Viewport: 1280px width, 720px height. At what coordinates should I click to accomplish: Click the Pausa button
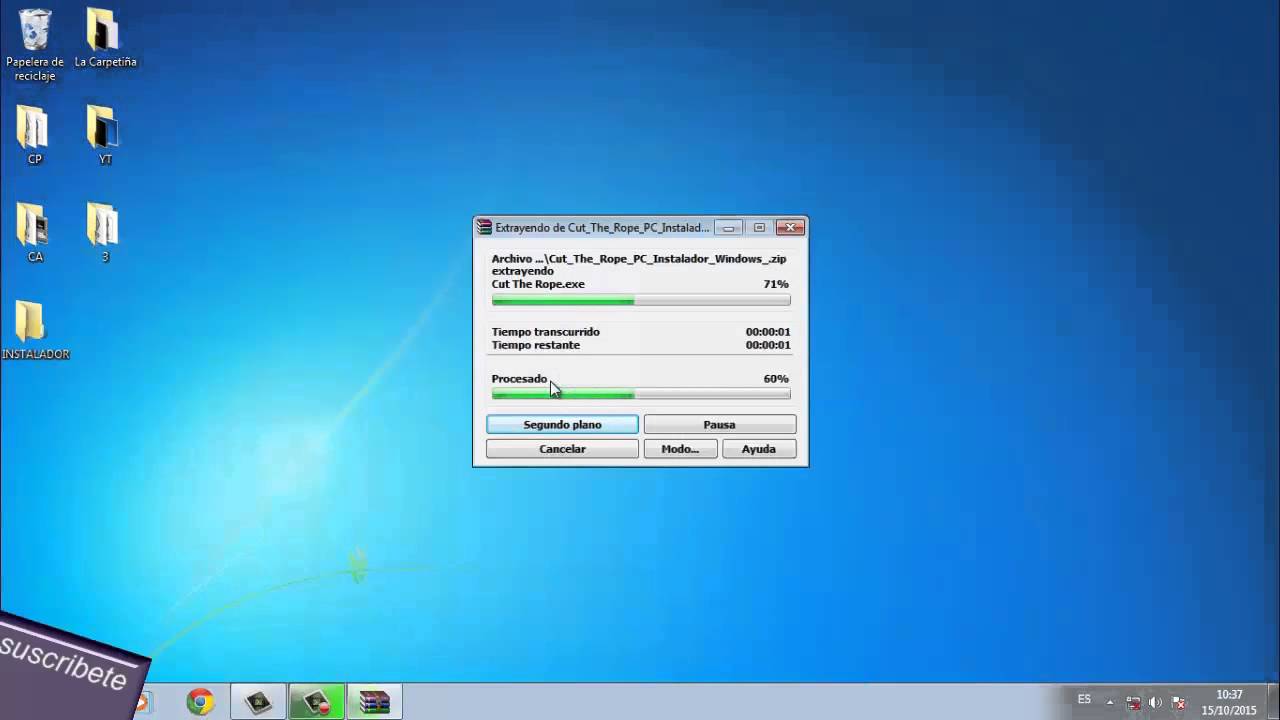[720, 425]
